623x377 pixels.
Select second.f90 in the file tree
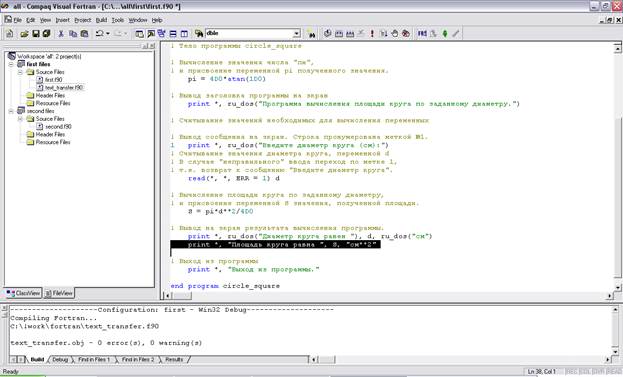58,127
